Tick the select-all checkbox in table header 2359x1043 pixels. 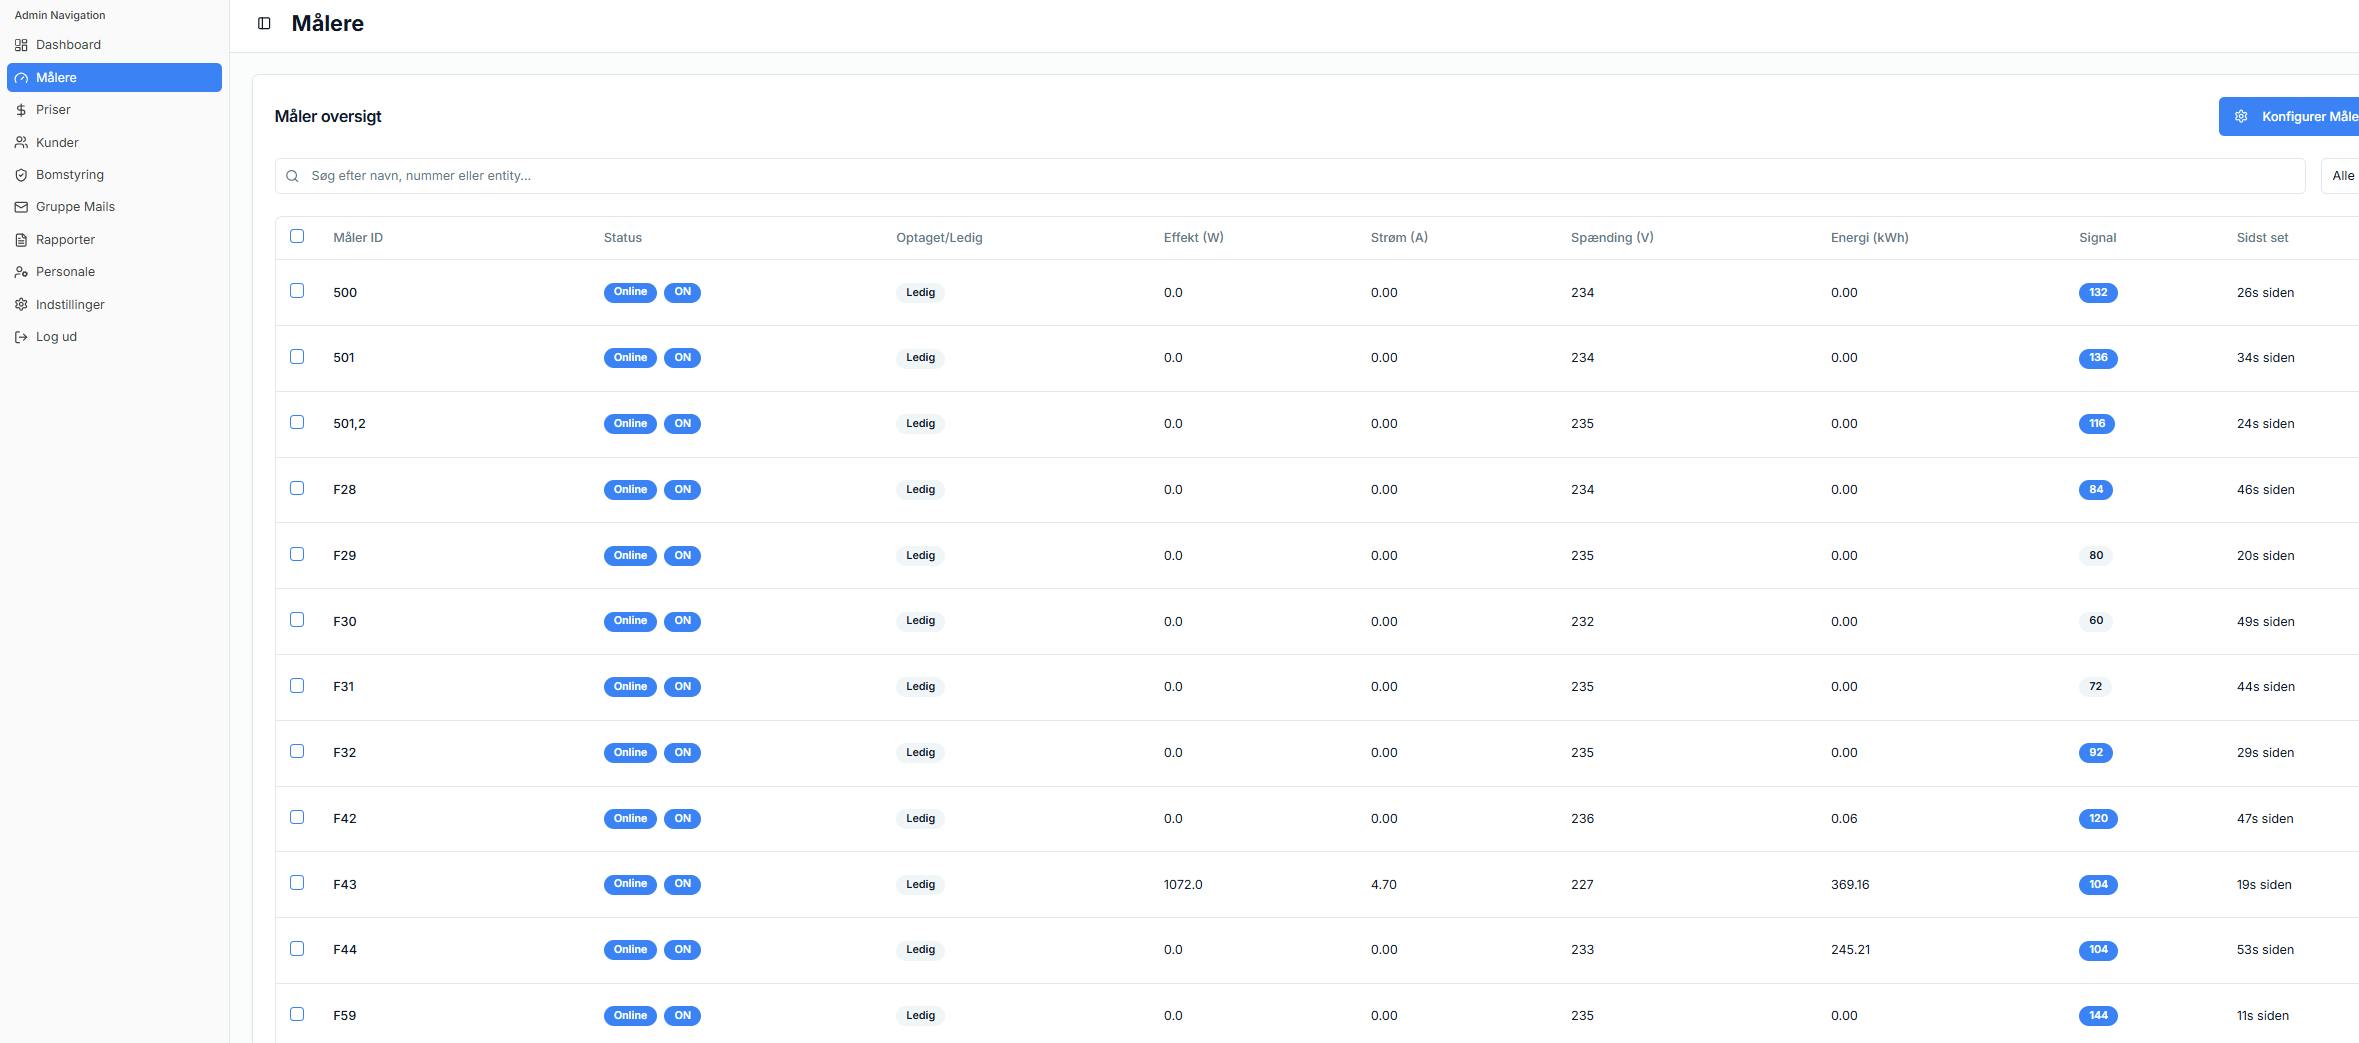[297, 236]
